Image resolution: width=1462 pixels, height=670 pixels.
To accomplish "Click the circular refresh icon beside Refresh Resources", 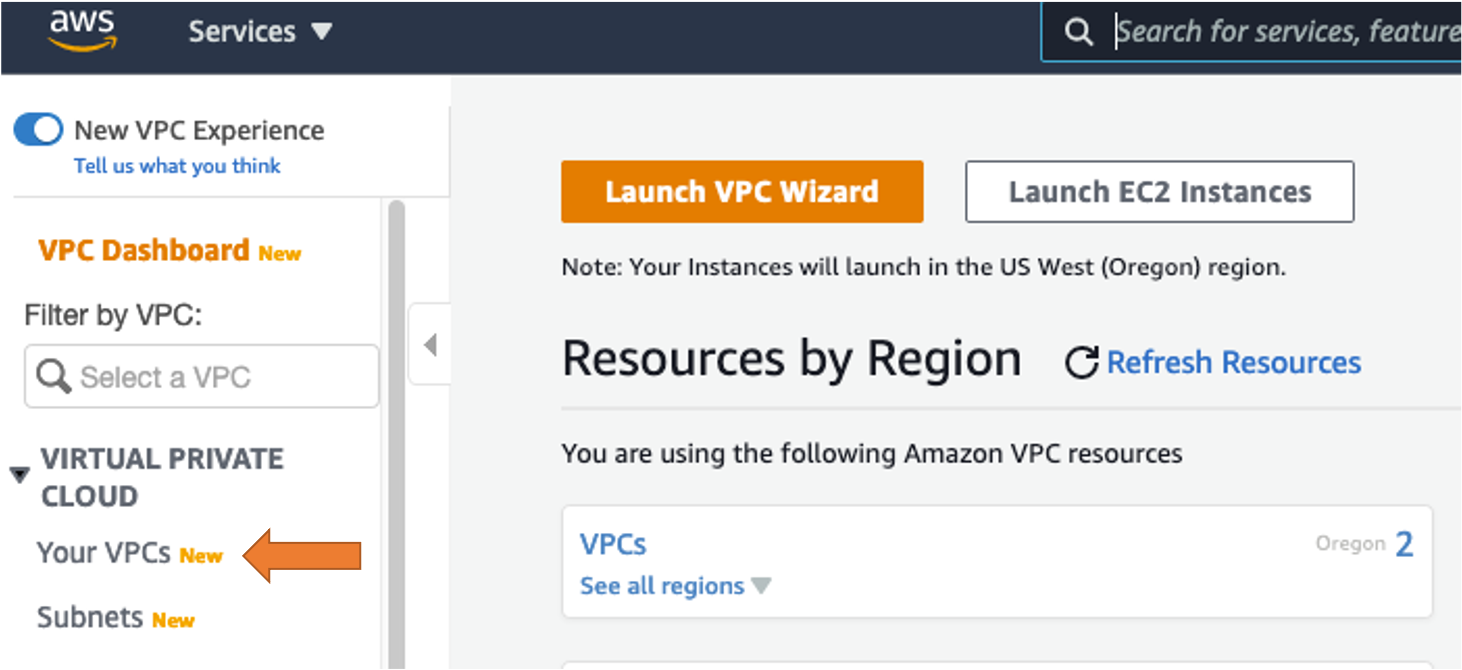I will click(1081, 362).
